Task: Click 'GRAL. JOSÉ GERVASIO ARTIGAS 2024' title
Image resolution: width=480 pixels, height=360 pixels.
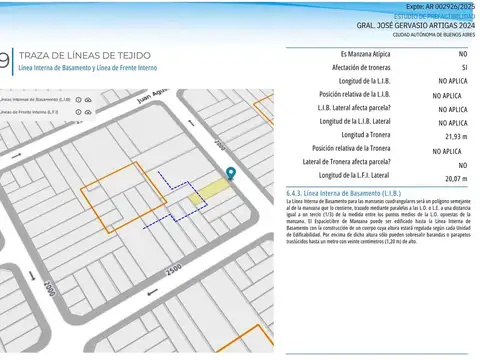Action: point(416,25)
